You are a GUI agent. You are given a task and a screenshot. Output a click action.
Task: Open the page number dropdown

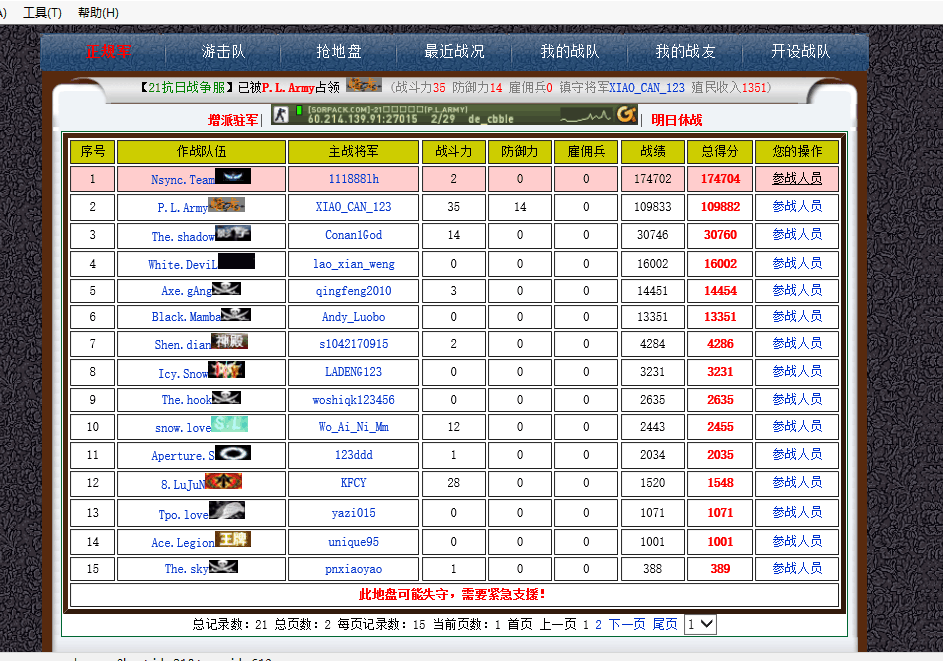pyautogui.click(x=700, y=624)
